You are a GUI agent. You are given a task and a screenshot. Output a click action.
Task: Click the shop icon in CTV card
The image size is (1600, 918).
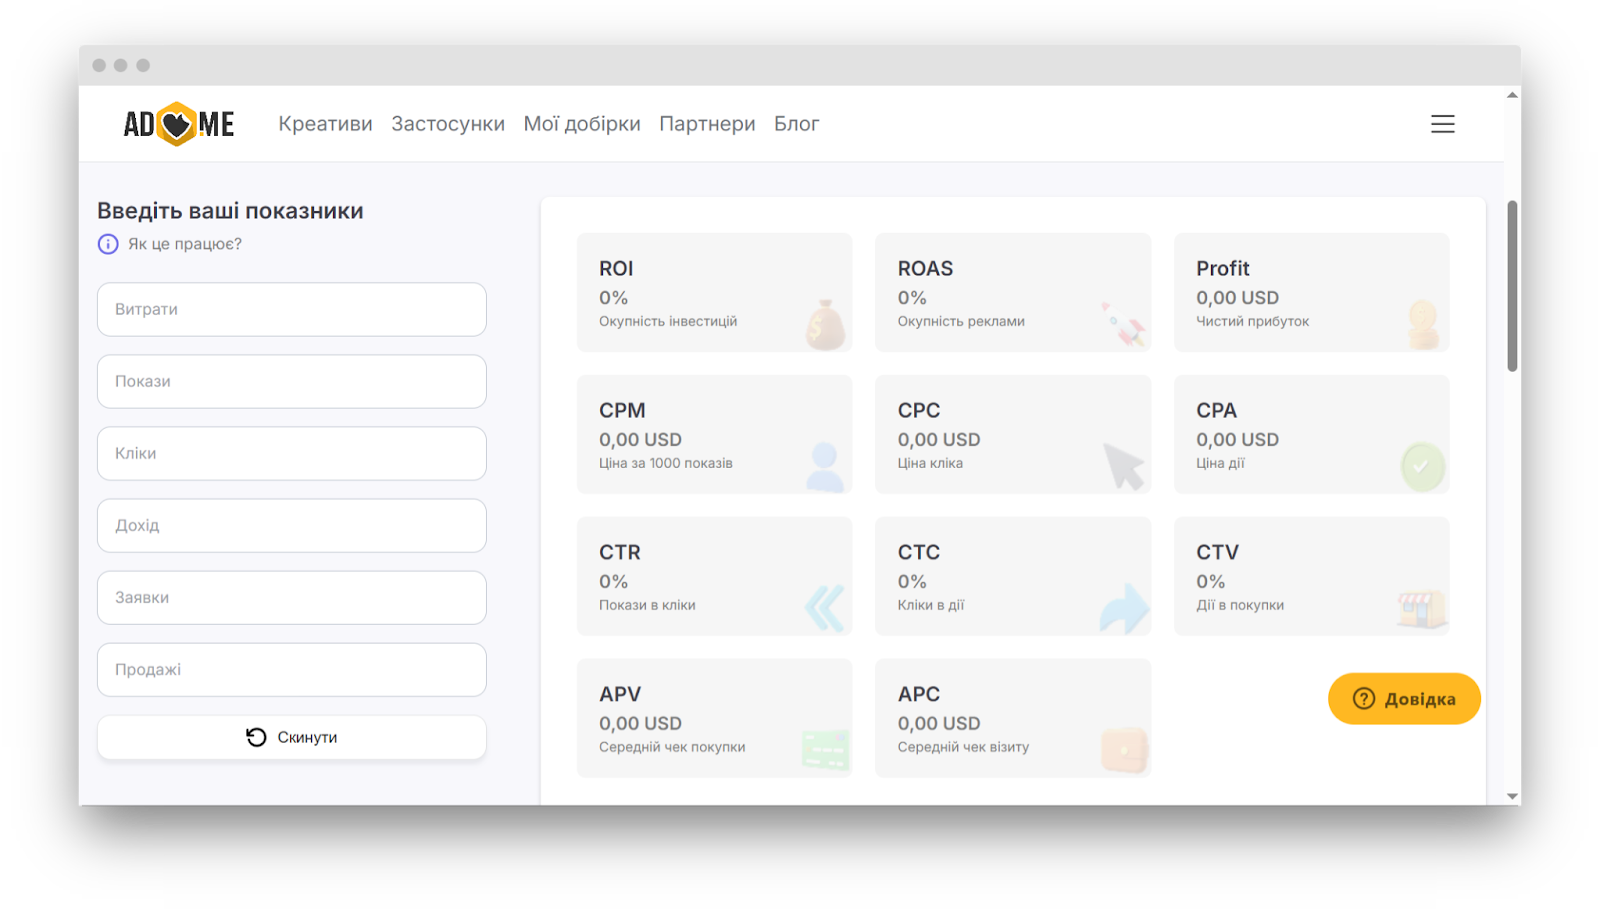(1421, 607)
